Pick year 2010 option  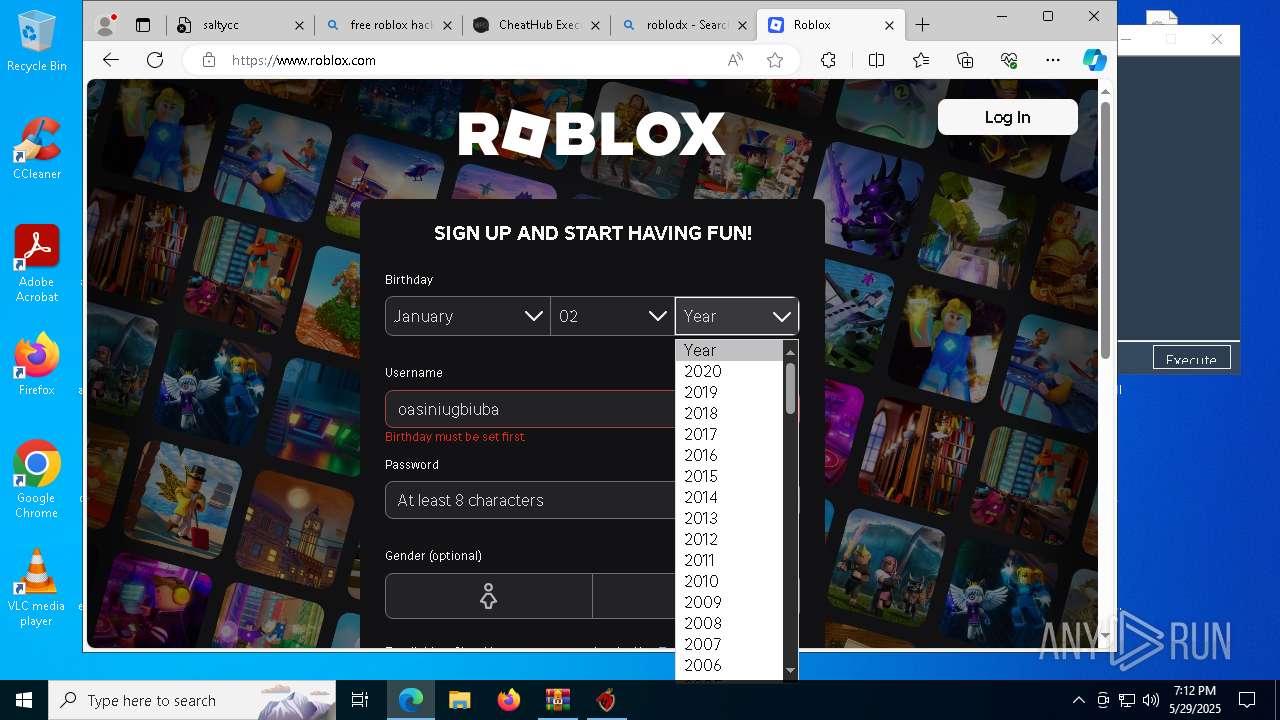pos(729,581)
